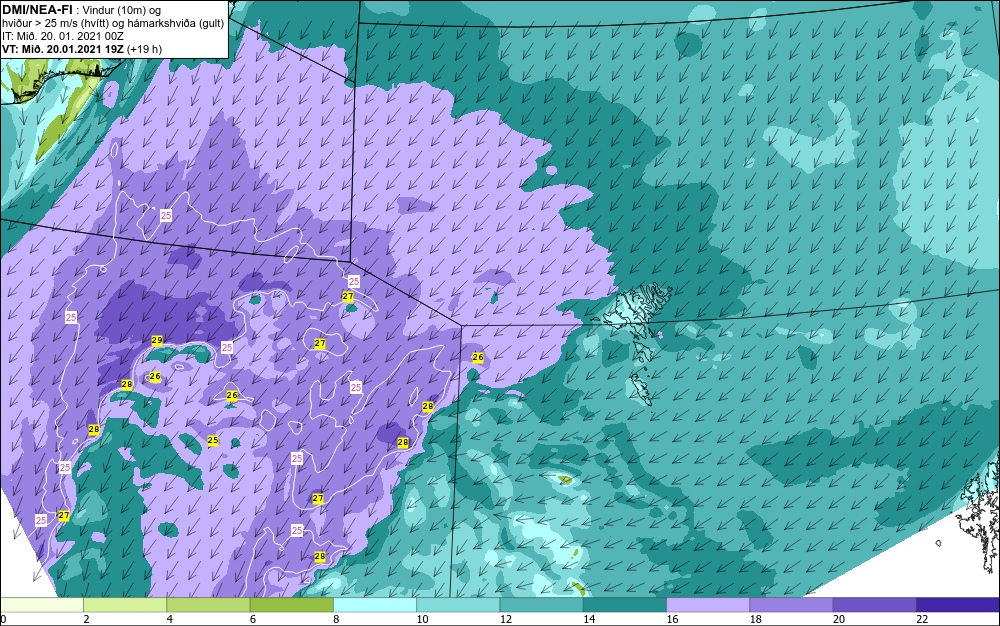
Task: Select the teal 12–14 m/s legend swatch
Action: (541, 604)
